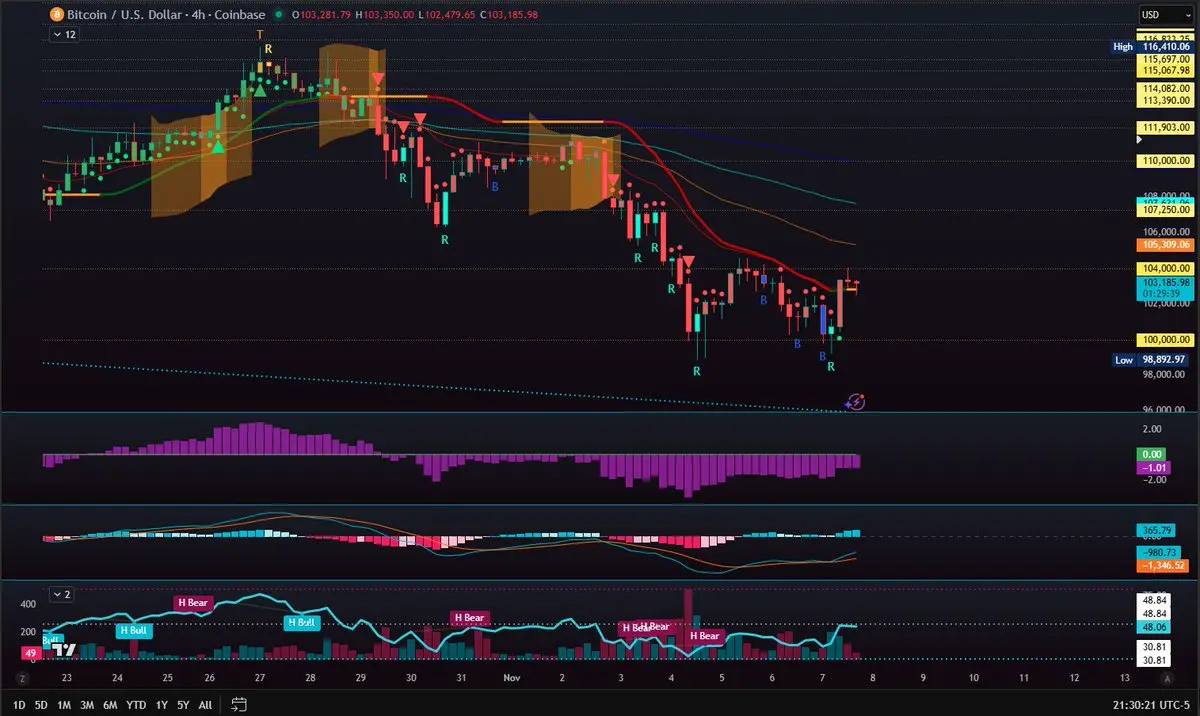
Task: Click the H Bull label near 28
Action: [301, 622]
